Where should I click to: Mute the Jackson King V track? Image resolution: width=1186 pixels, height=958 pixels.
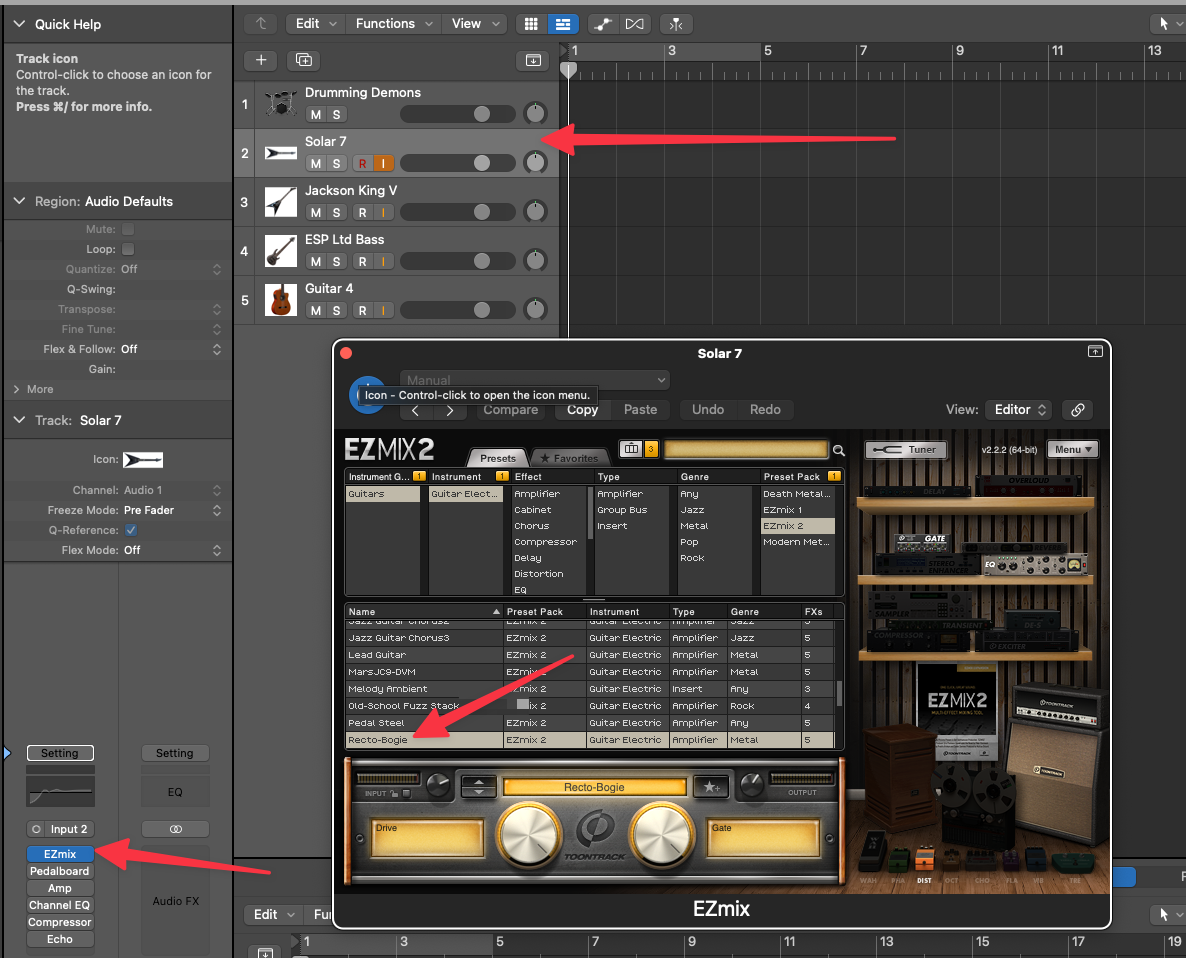click(315, 212)
